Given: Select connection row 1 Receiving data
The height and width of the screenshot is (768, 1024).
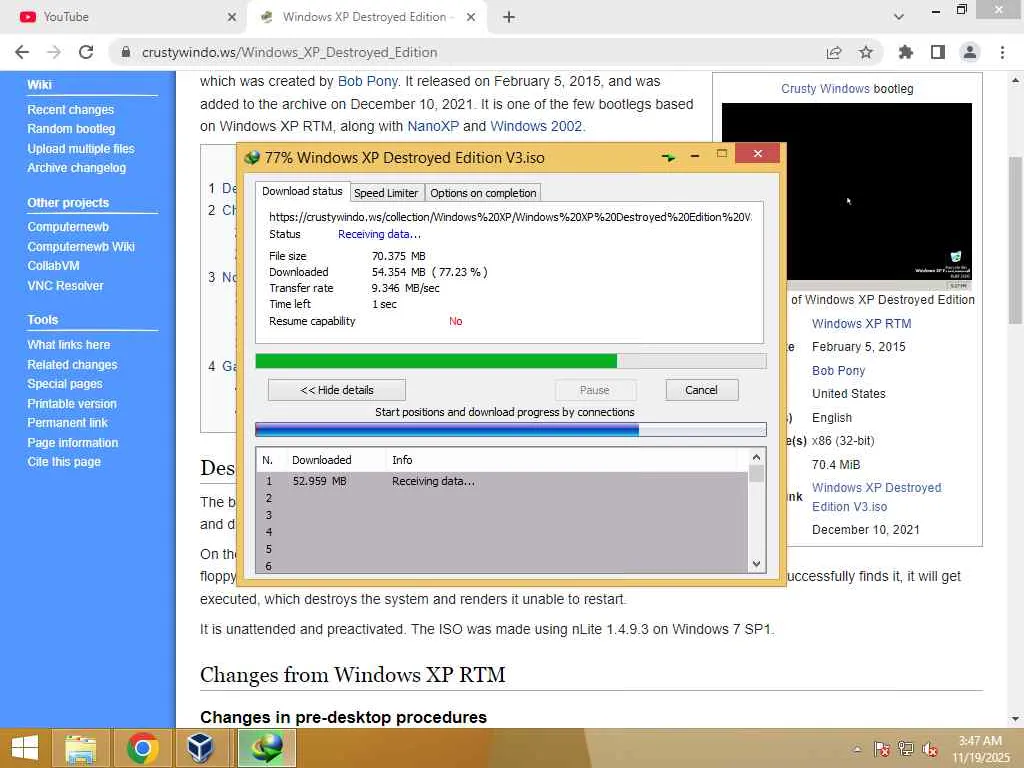Looking at the screenshot, I should tap(502, 481).
